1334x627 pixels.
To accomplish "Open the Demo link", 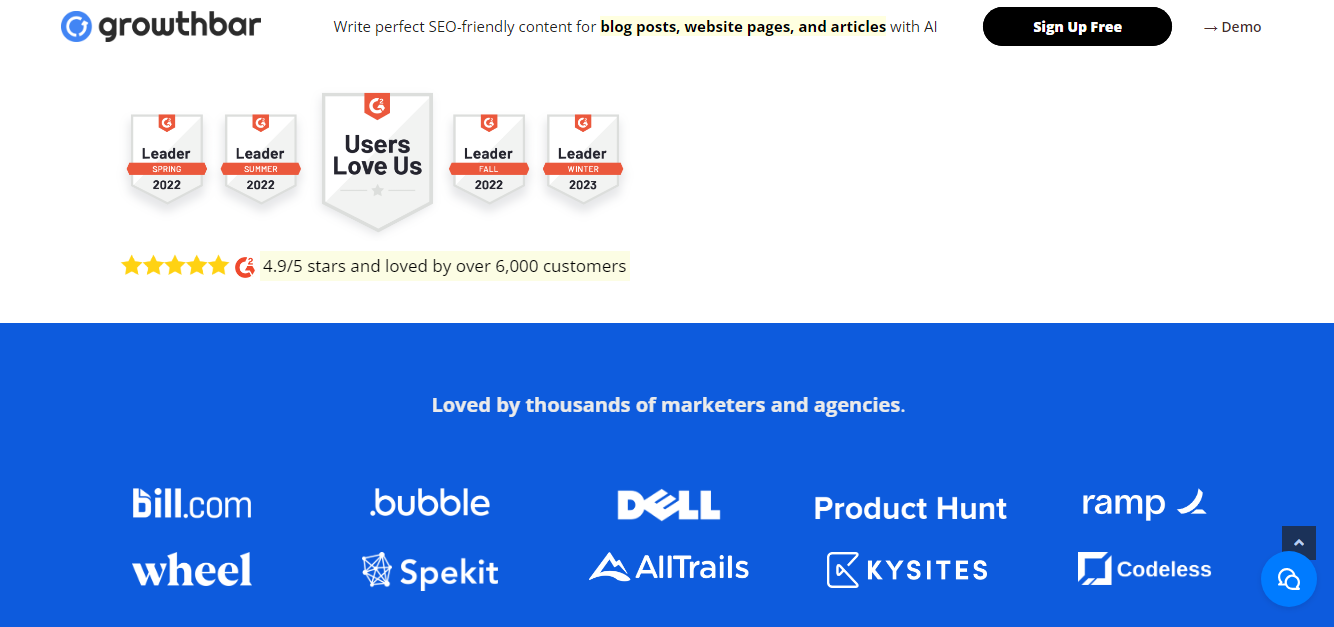I will coord(1232,27).
